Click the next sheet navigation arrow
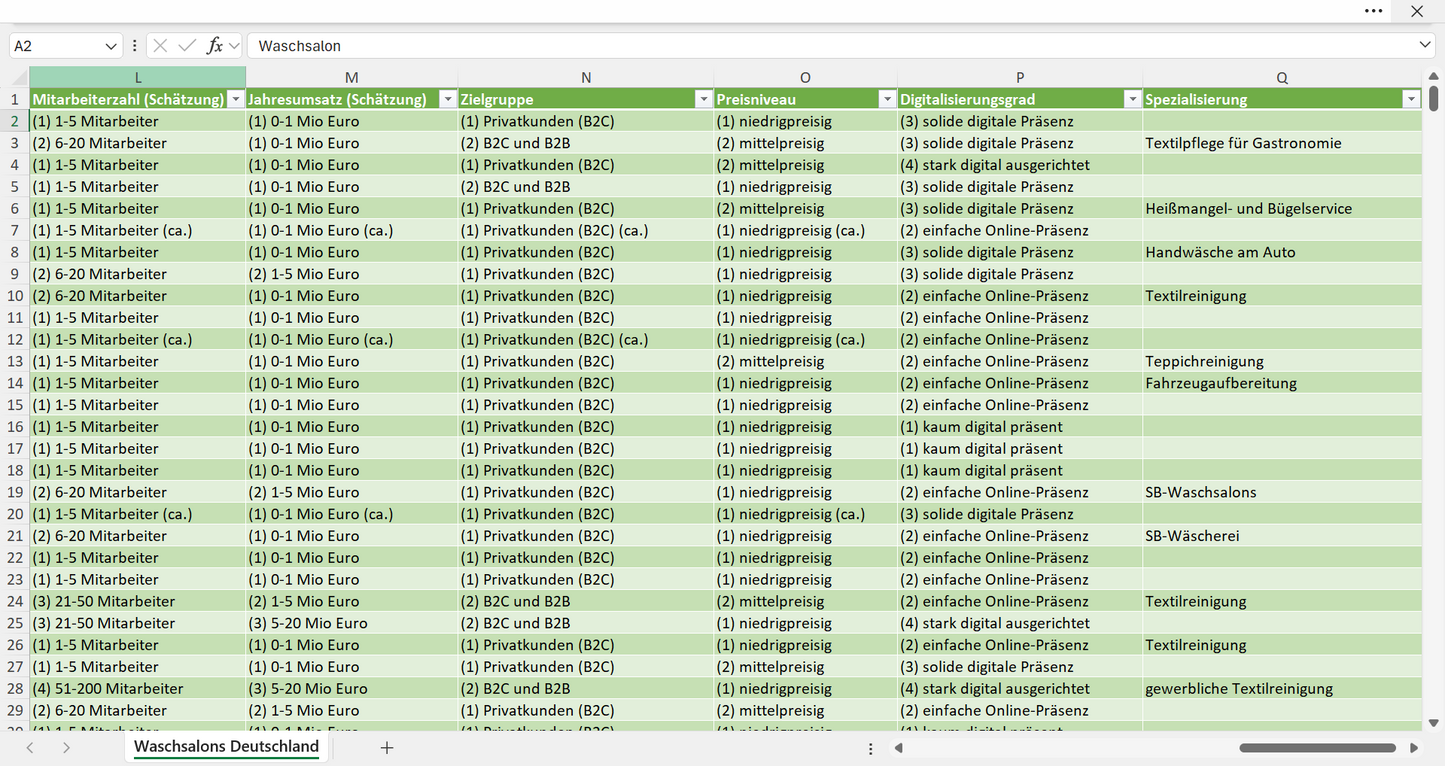The image size is (1445, 766). pyautogui.click(x=66, y=747)
